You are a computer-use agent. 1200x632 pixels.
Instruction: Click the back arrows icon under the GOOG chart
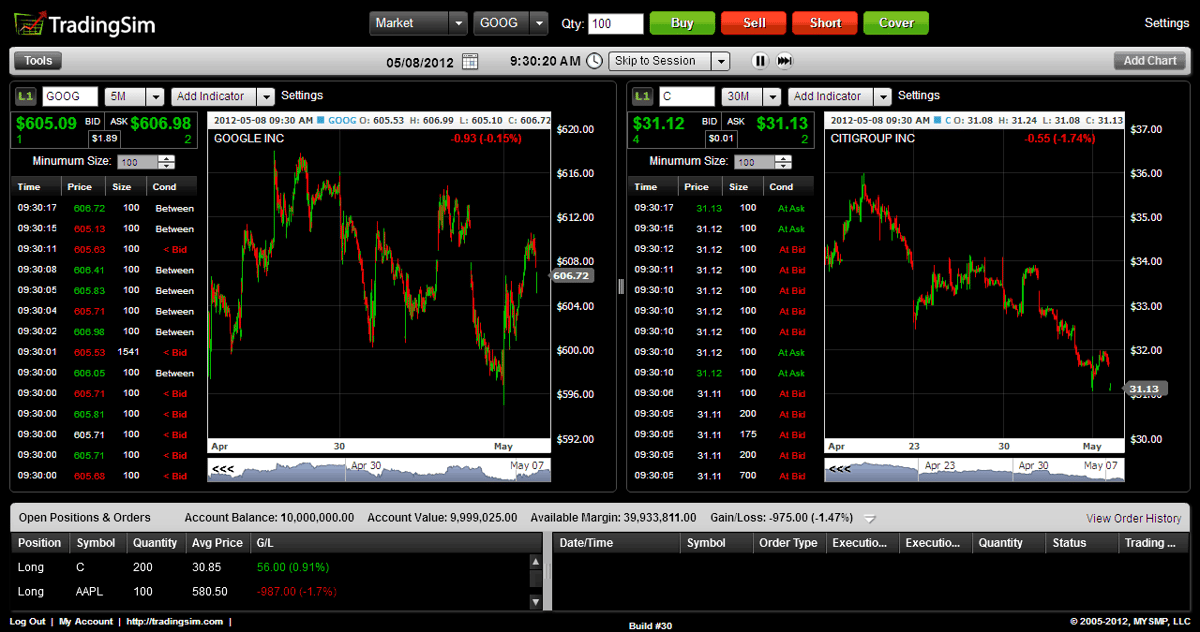coord(223,467)
